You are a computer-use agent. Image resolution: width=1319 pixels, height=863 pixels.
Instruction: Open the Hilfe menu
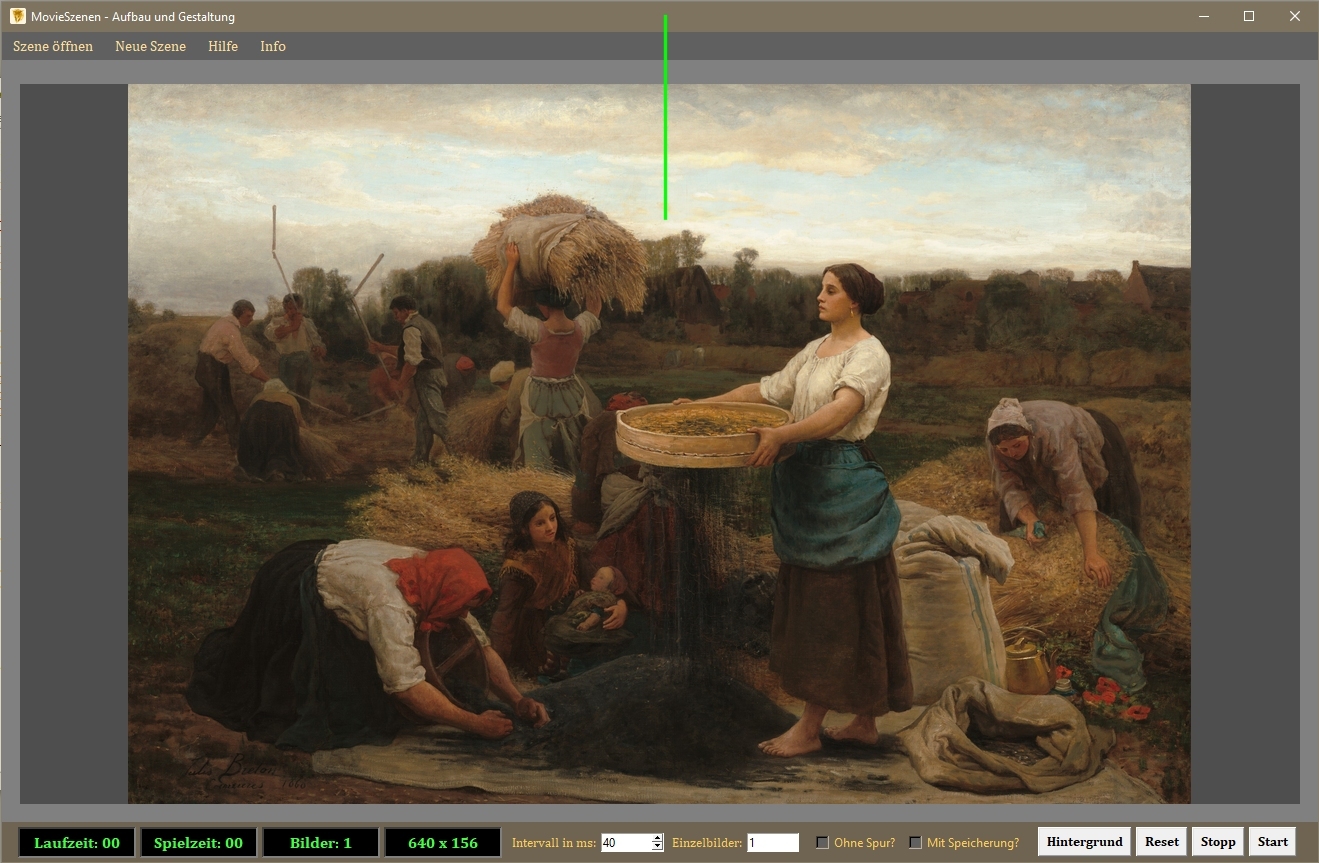pyautogui.click(x=223, y=46)
